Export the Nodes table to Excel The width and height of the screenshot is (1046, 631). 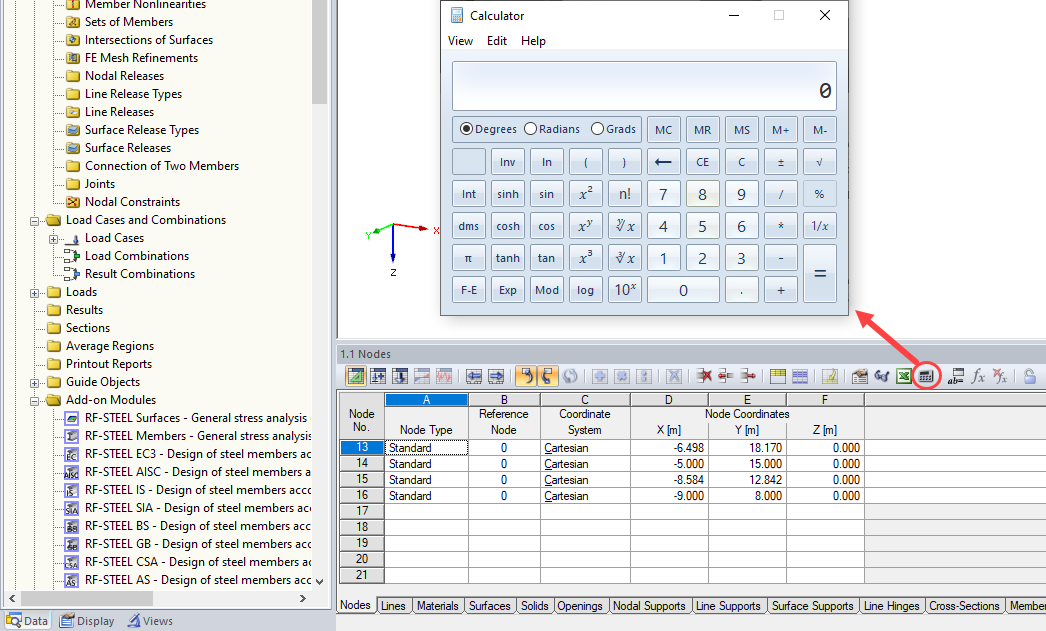coord(904,376)
